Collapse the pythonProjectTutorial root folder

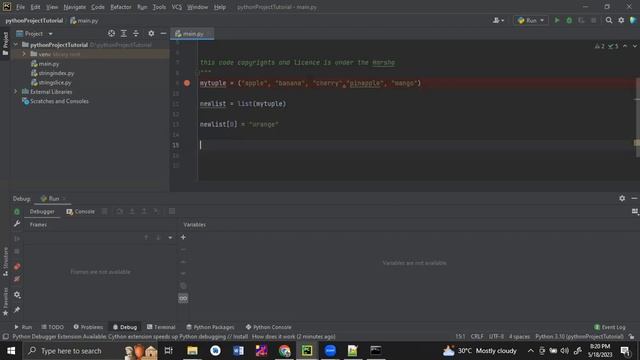click(16, 44)
